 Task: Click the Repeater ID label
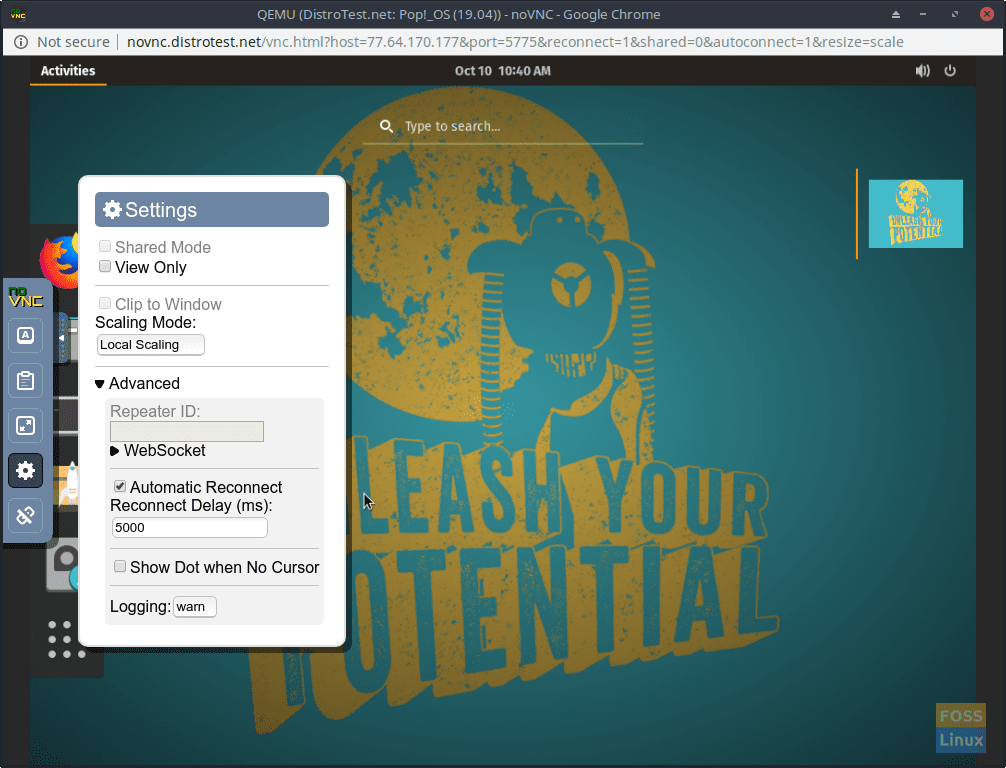point(155,411)
